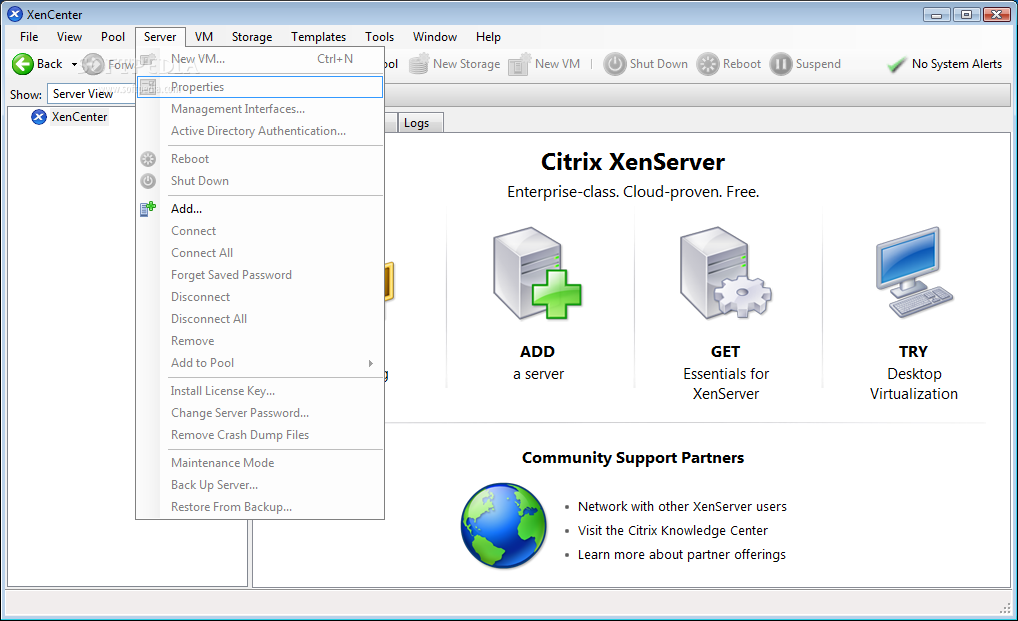
Task: Click the Properties icon in Server menu
Action: (148, 87)
